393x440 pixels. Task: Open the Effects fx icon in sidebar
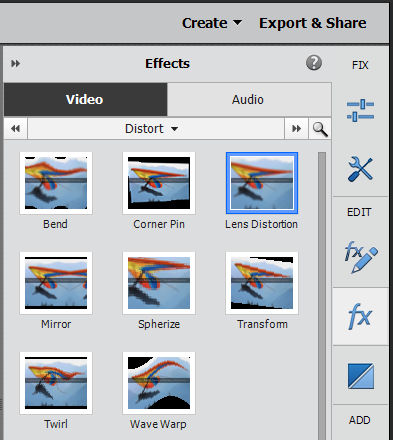tap(360, 316)
